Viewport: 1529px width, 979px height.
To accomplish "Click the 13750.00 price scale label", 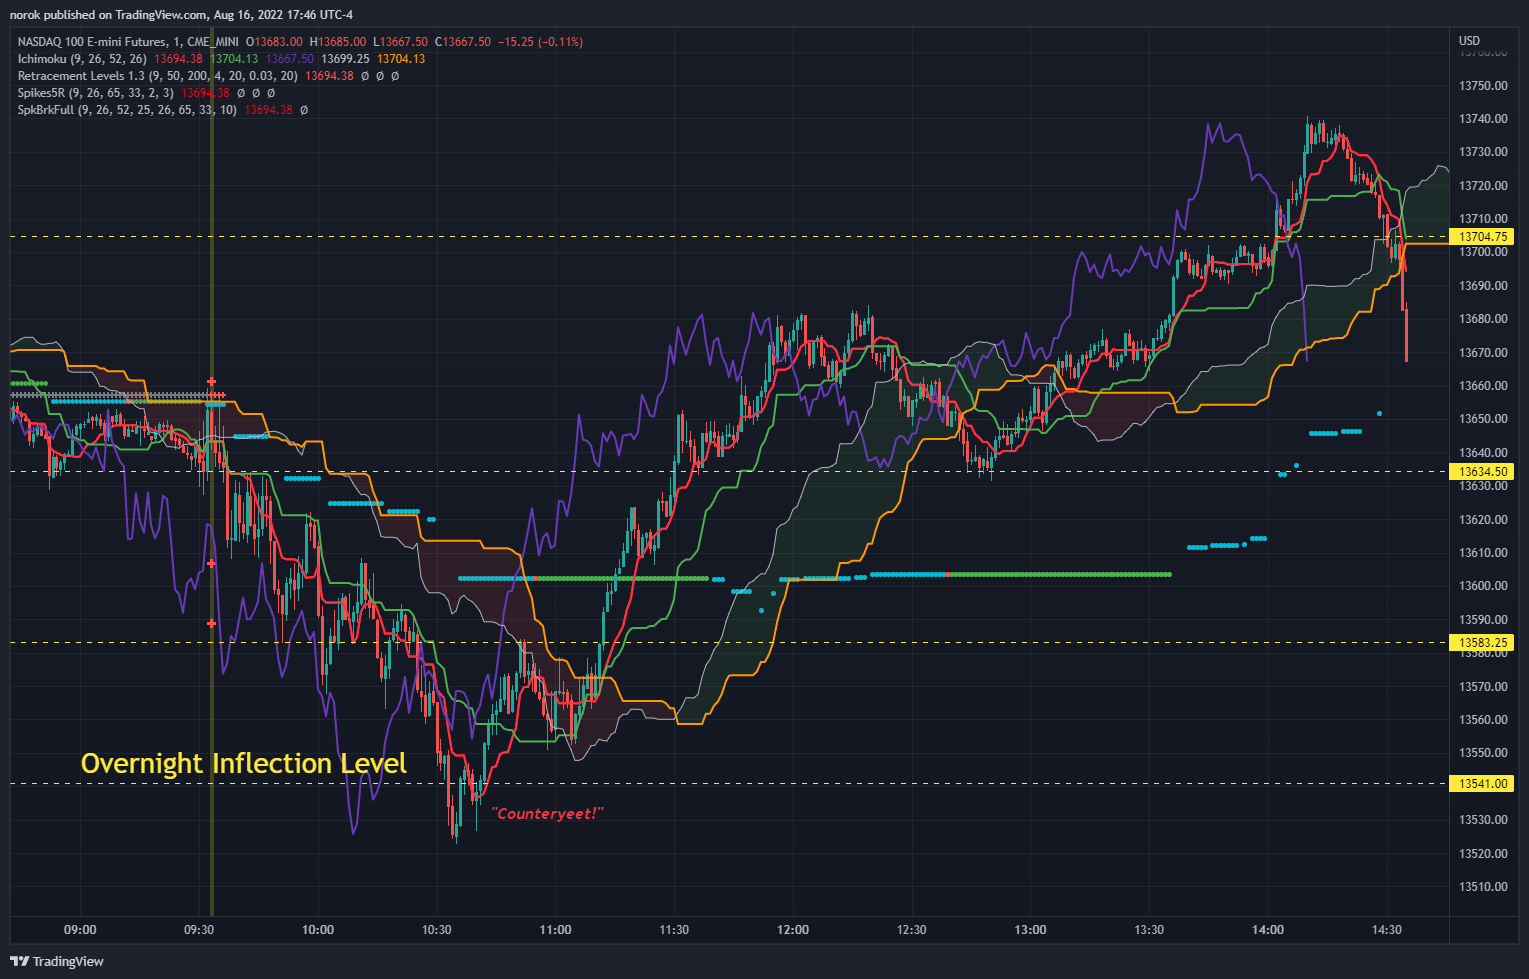I will [x=1483, y=86].
